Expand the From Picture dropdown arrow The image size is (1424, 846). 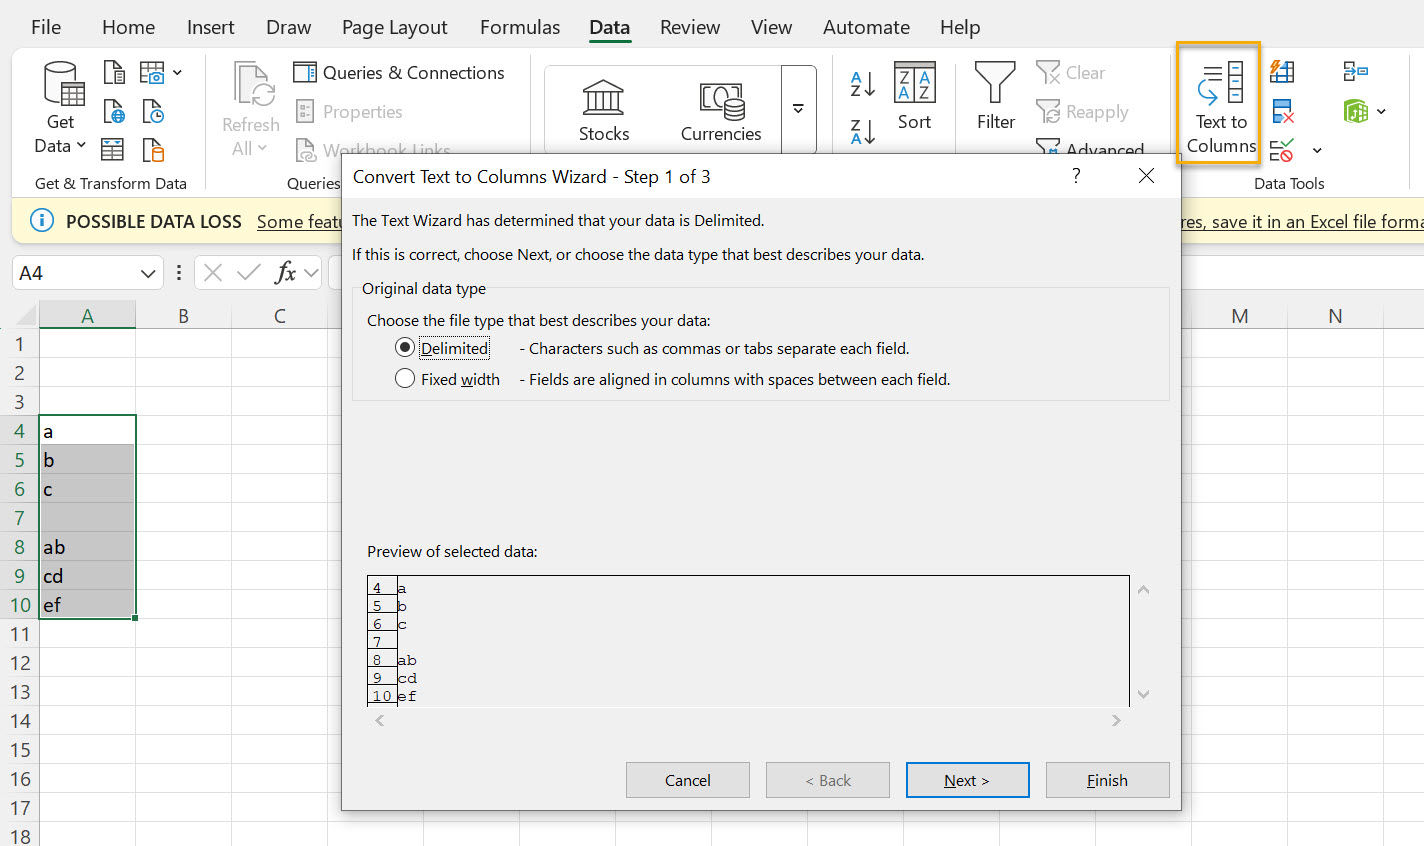[178, 72]
